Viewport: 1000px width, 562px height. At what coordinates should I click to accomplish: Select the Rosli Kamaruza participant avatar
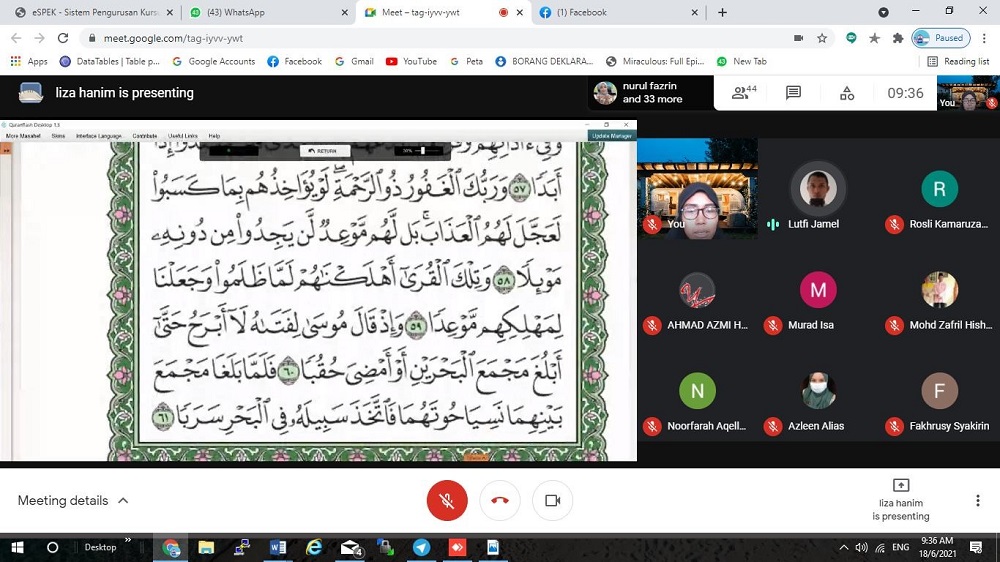[x=939, y=189]
